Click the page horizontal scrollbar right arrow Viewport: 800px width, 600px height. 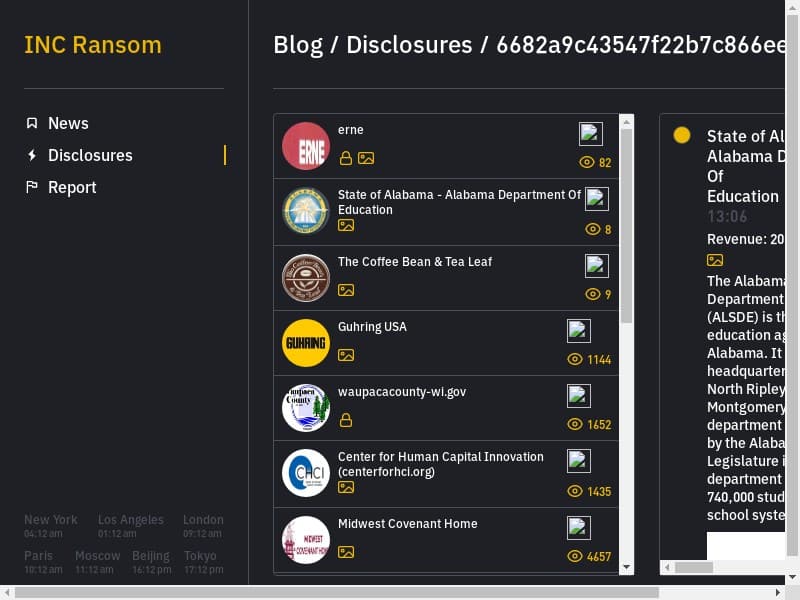click(x=778, y=592)
